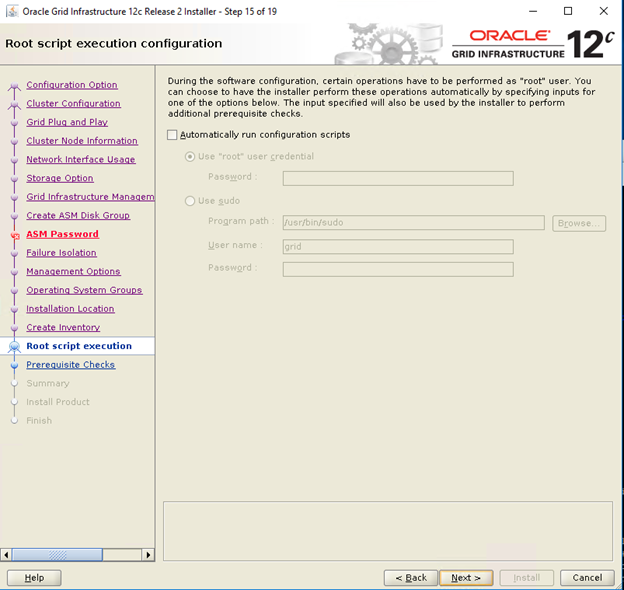This screenshot has height=590, width=624.
Task: Go to Failure Isolation step
Action: [61, 253]
